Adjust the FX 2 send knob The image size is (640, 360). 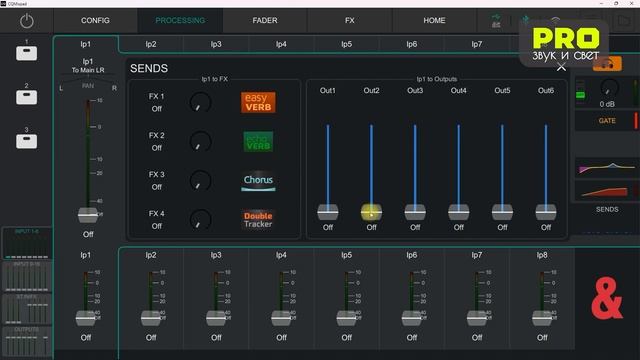200,142
